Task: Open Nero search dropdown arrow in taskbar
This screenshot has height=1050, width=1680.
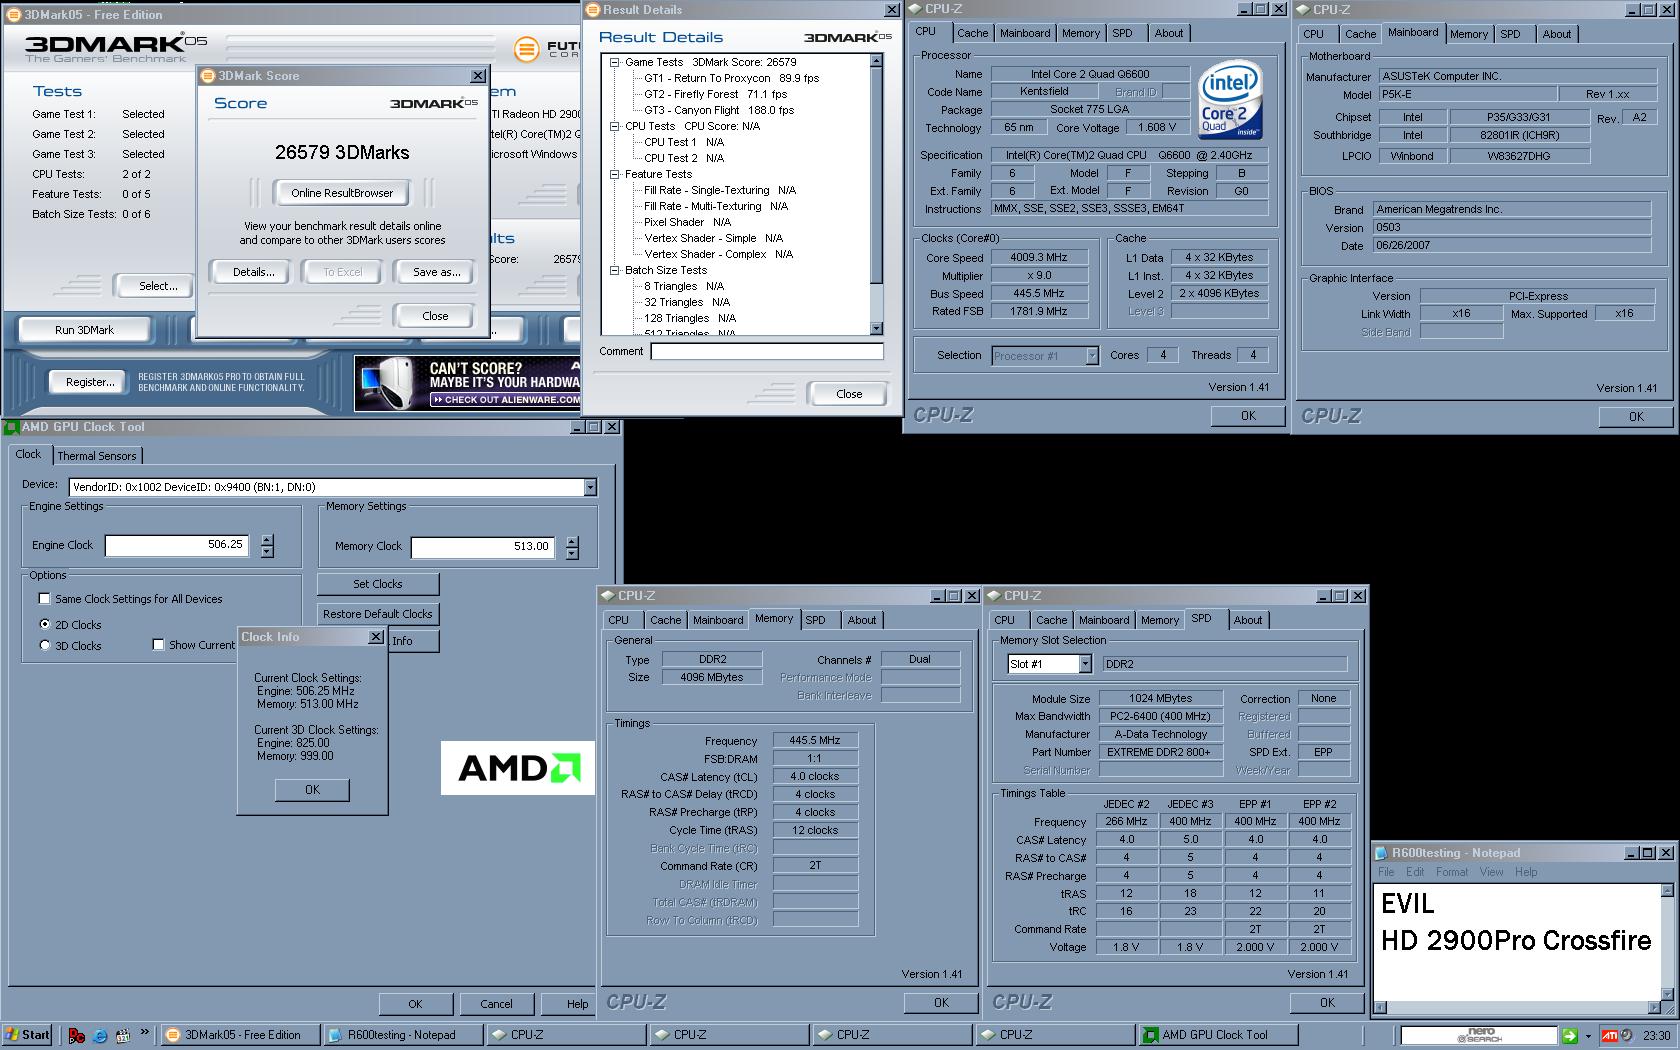Action: 1588,1036
